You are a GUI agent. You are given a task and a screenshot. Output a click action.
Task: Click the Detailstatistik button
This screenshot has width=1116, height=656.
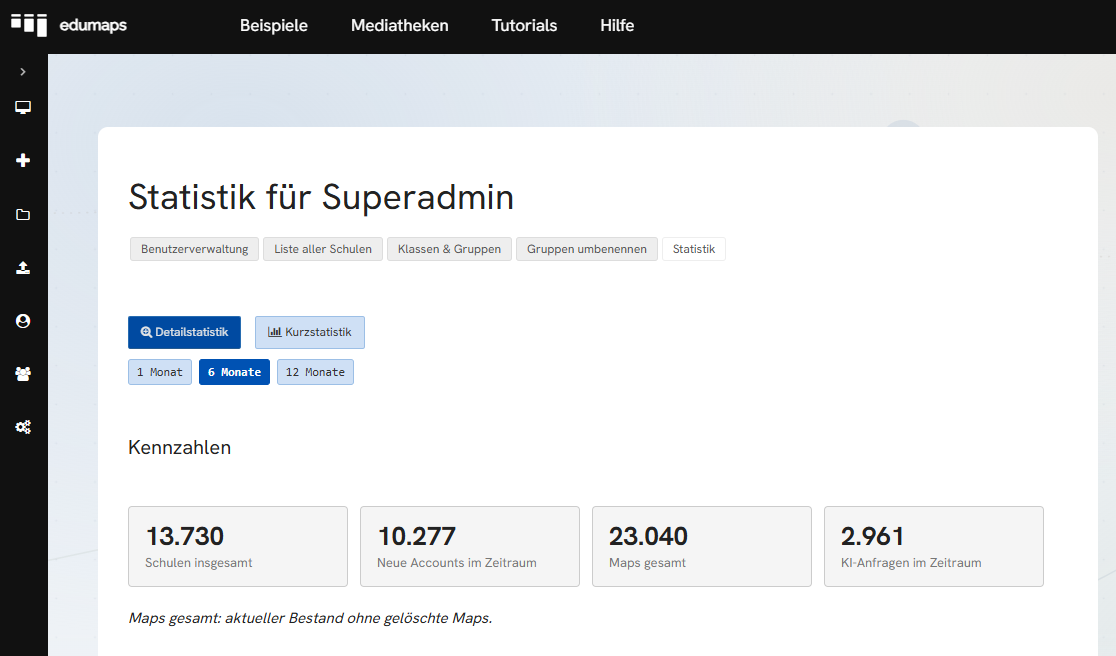(184, 332)
